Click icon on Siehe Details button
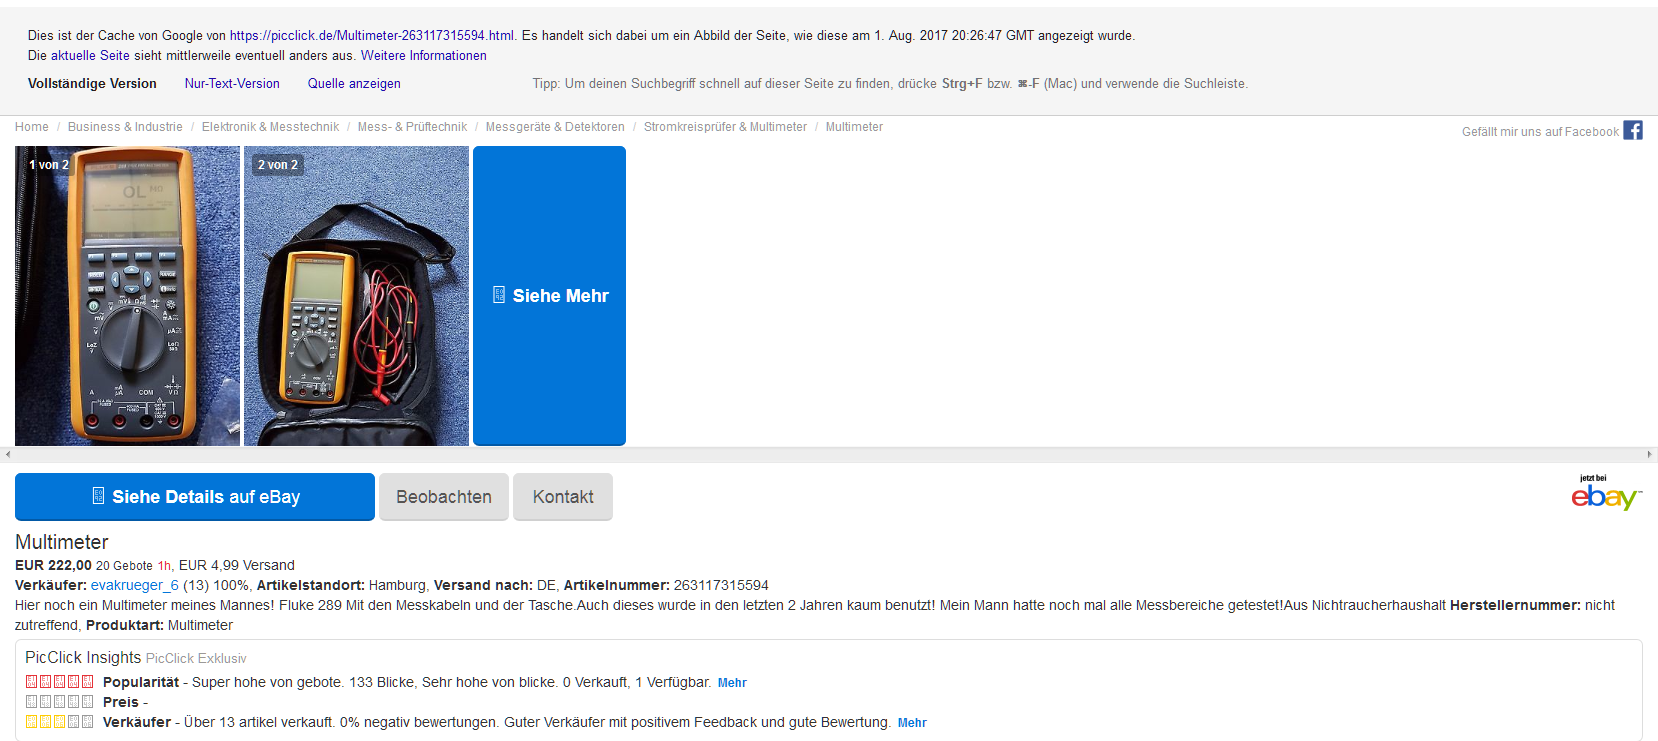This screenshot has width=1658, height=741. point(98,496)
